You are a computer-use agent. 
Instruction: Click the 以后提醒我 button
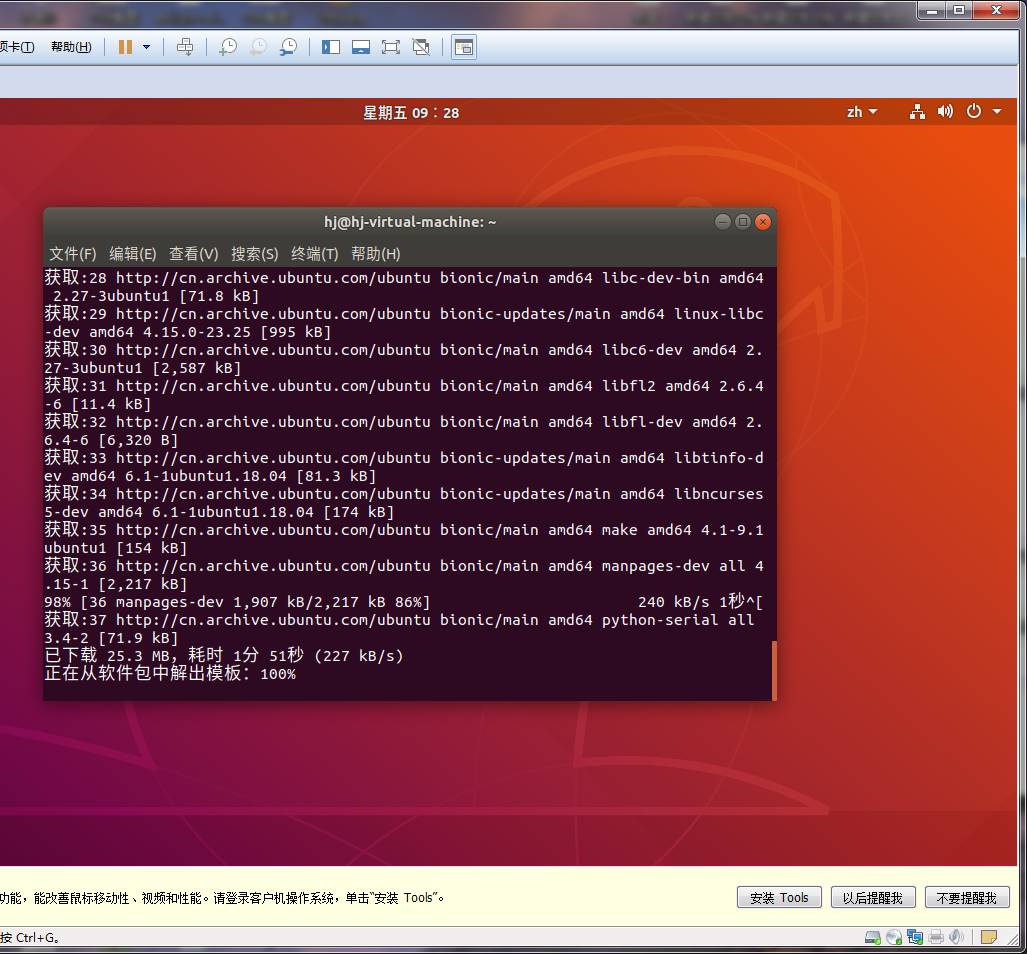872,898
